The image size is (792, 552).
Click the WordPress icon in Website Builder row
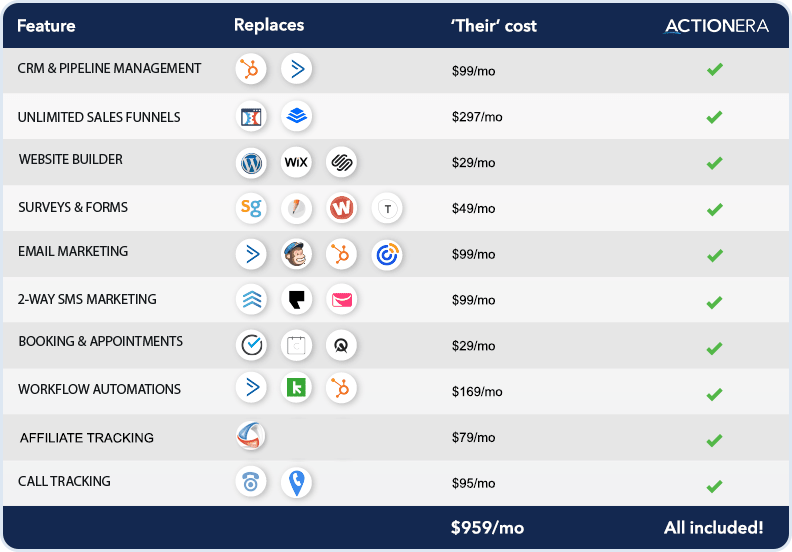(x=250, y=162)
